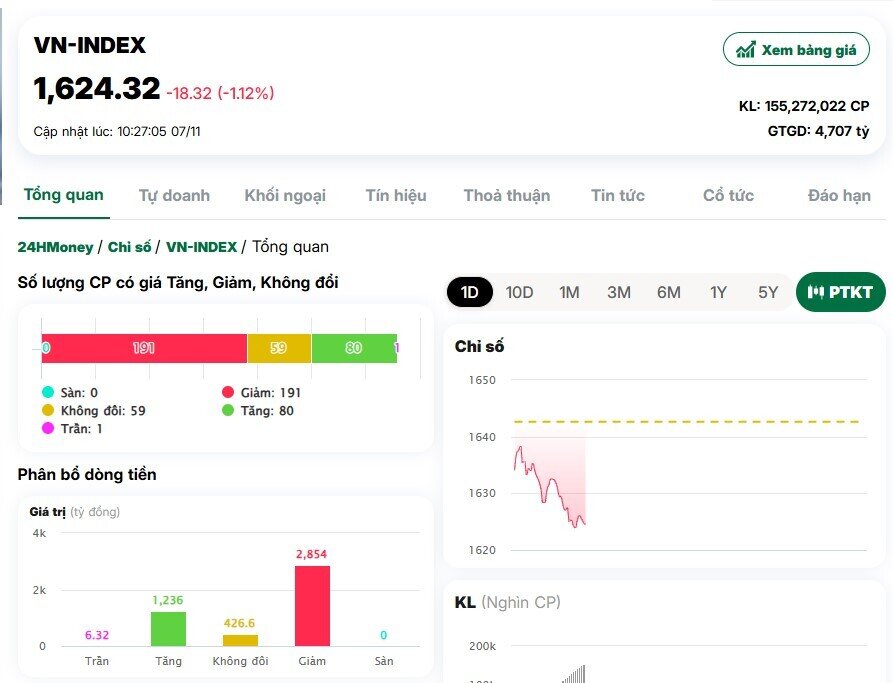This screenshot has height=683, width=893.
Task: Open the Khối ngoại tab
Action: pos(285,195)
